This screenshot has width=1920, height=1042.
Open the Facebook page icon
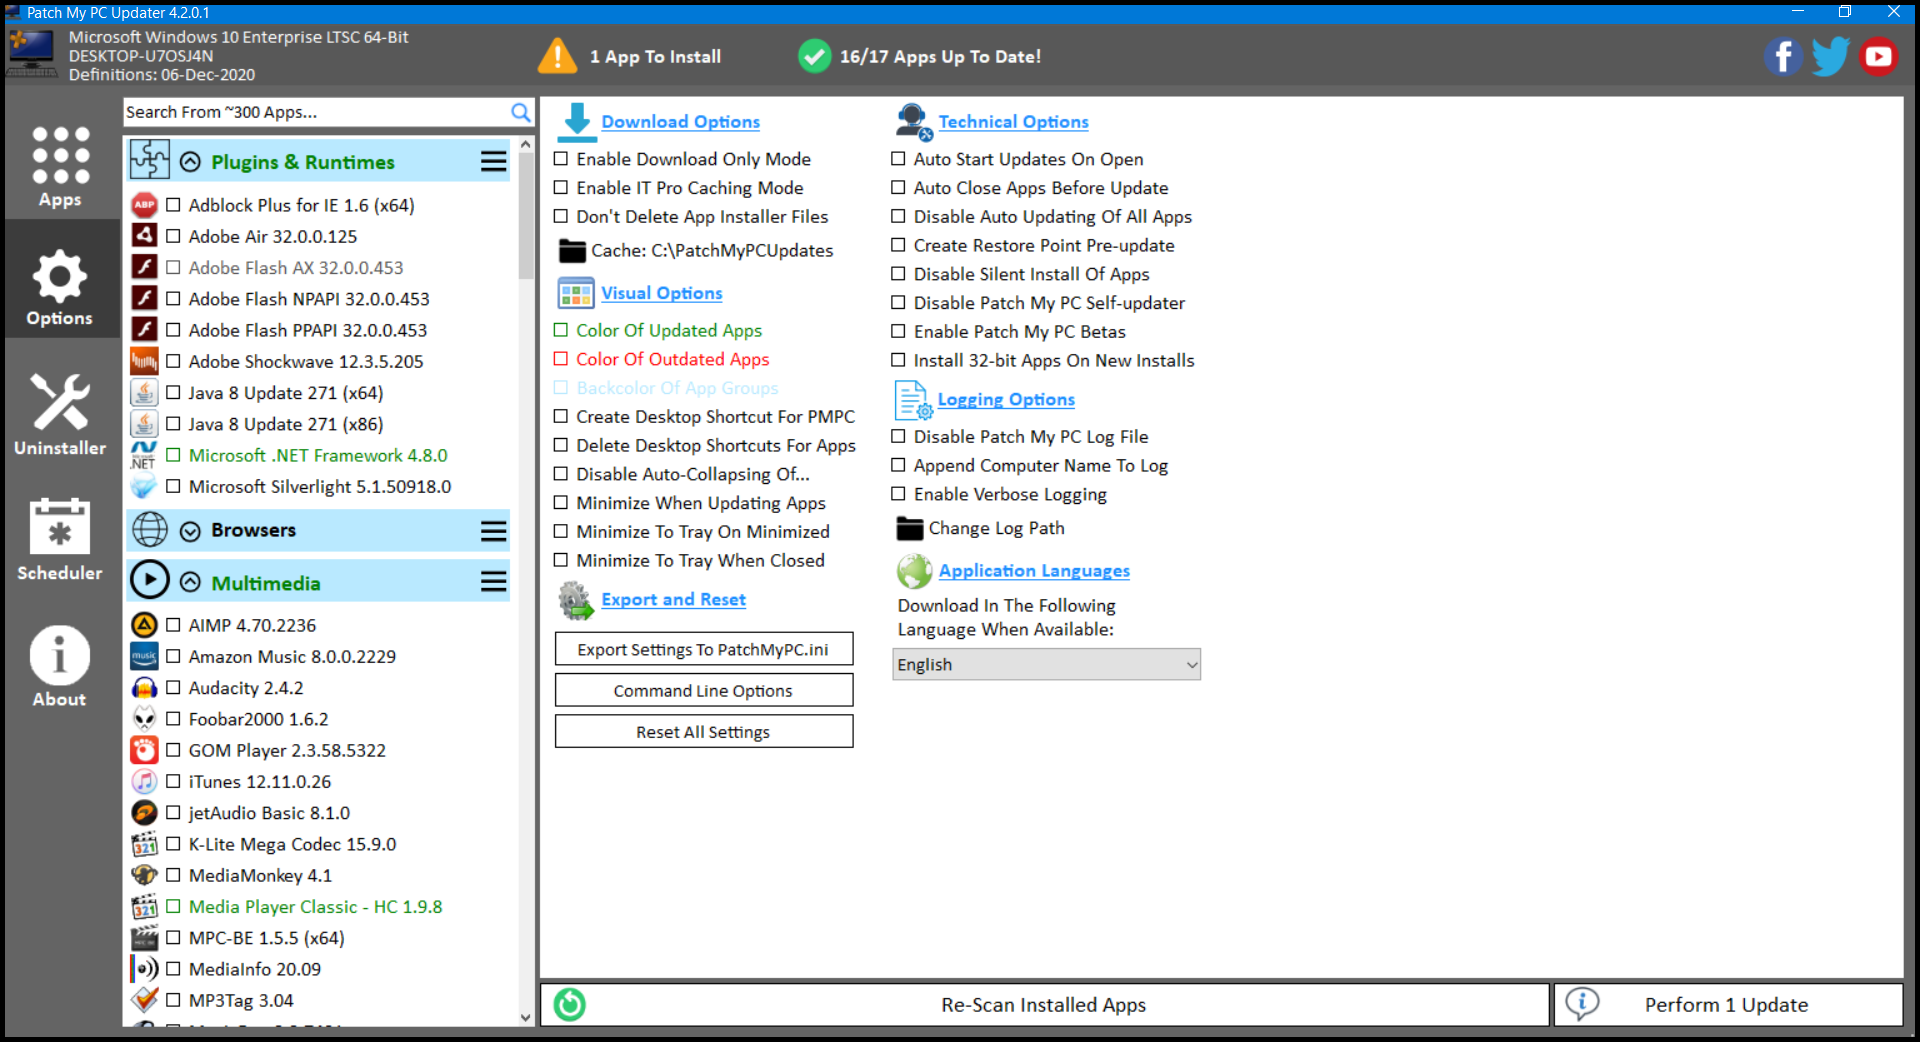coord(1782,57)
